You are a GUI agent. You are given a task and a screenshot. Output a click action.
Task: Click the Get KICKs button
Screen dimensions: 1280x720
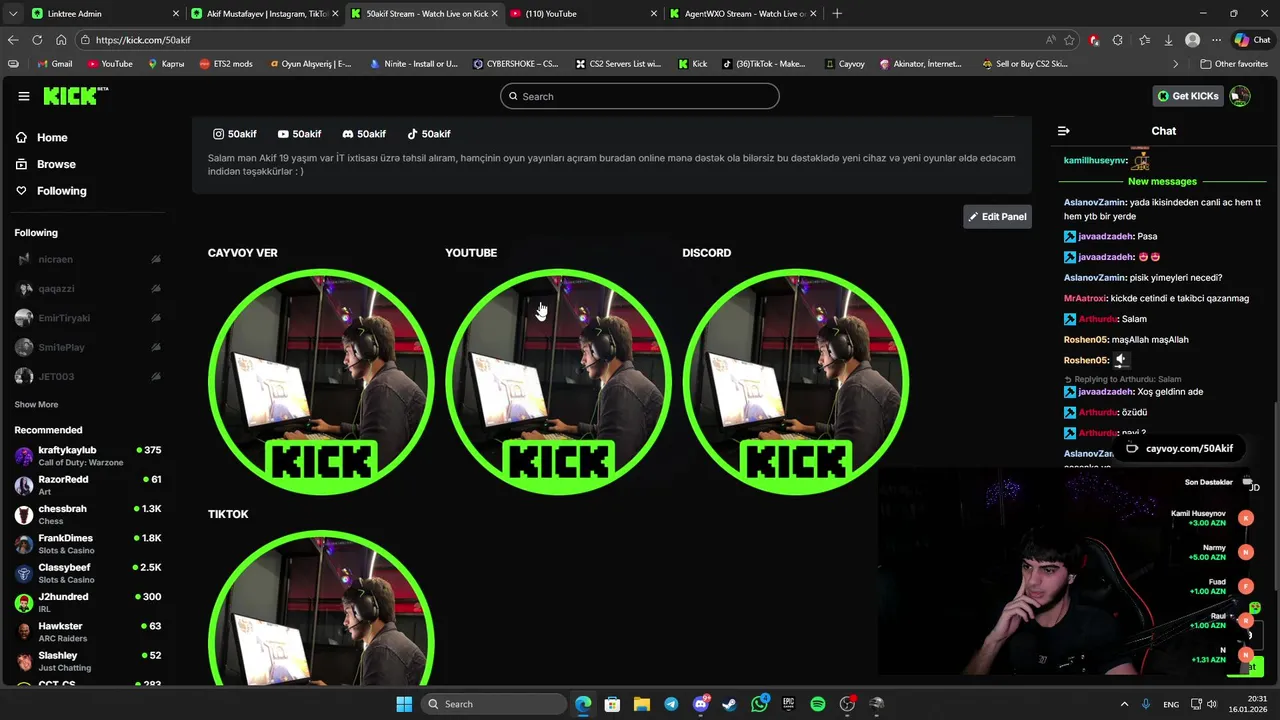(1188, 96)
